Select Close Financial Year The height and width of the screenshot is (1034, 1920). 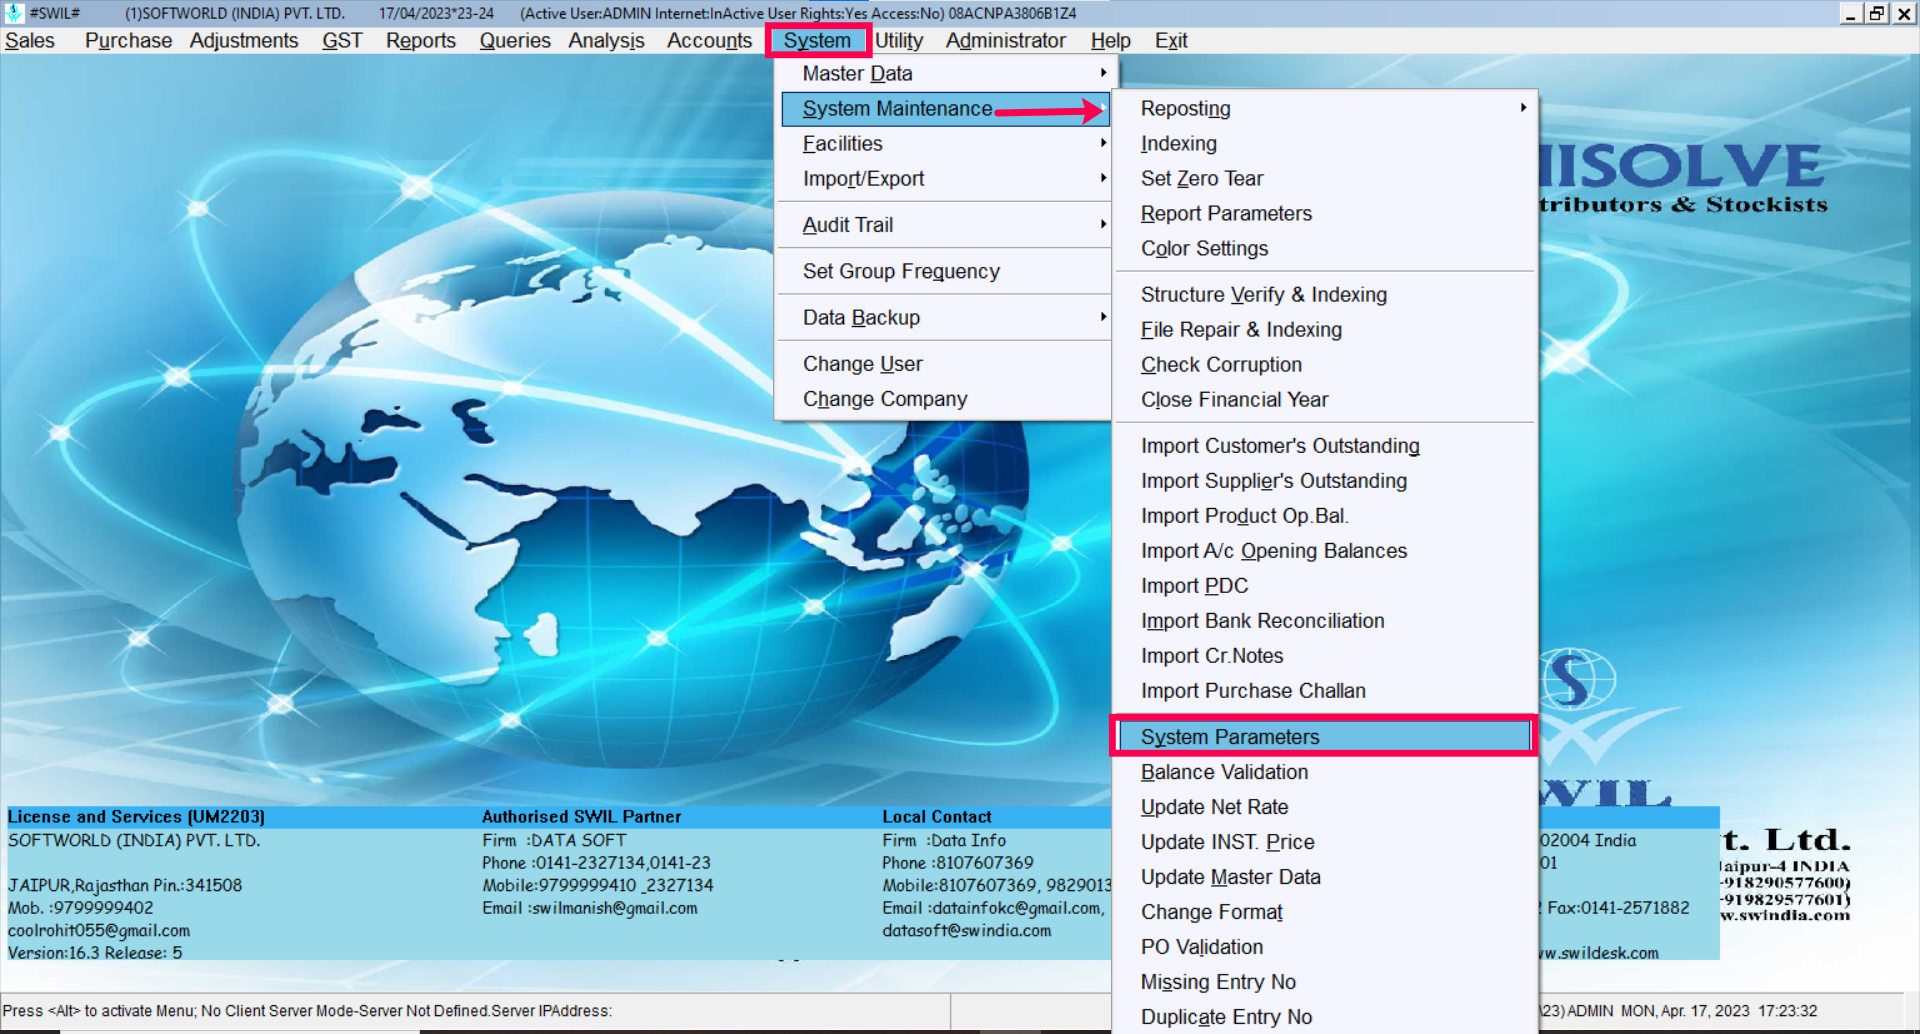point(1325,400)
